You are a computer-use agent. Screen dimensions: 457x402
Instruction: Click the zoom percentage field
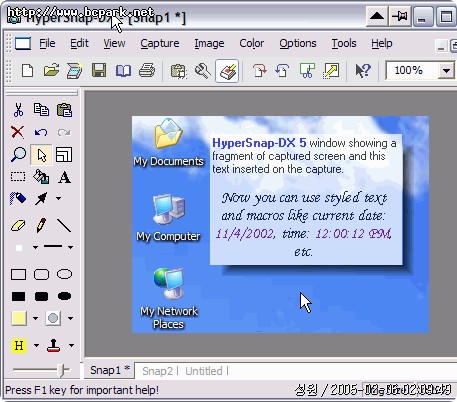coord(412,71)
